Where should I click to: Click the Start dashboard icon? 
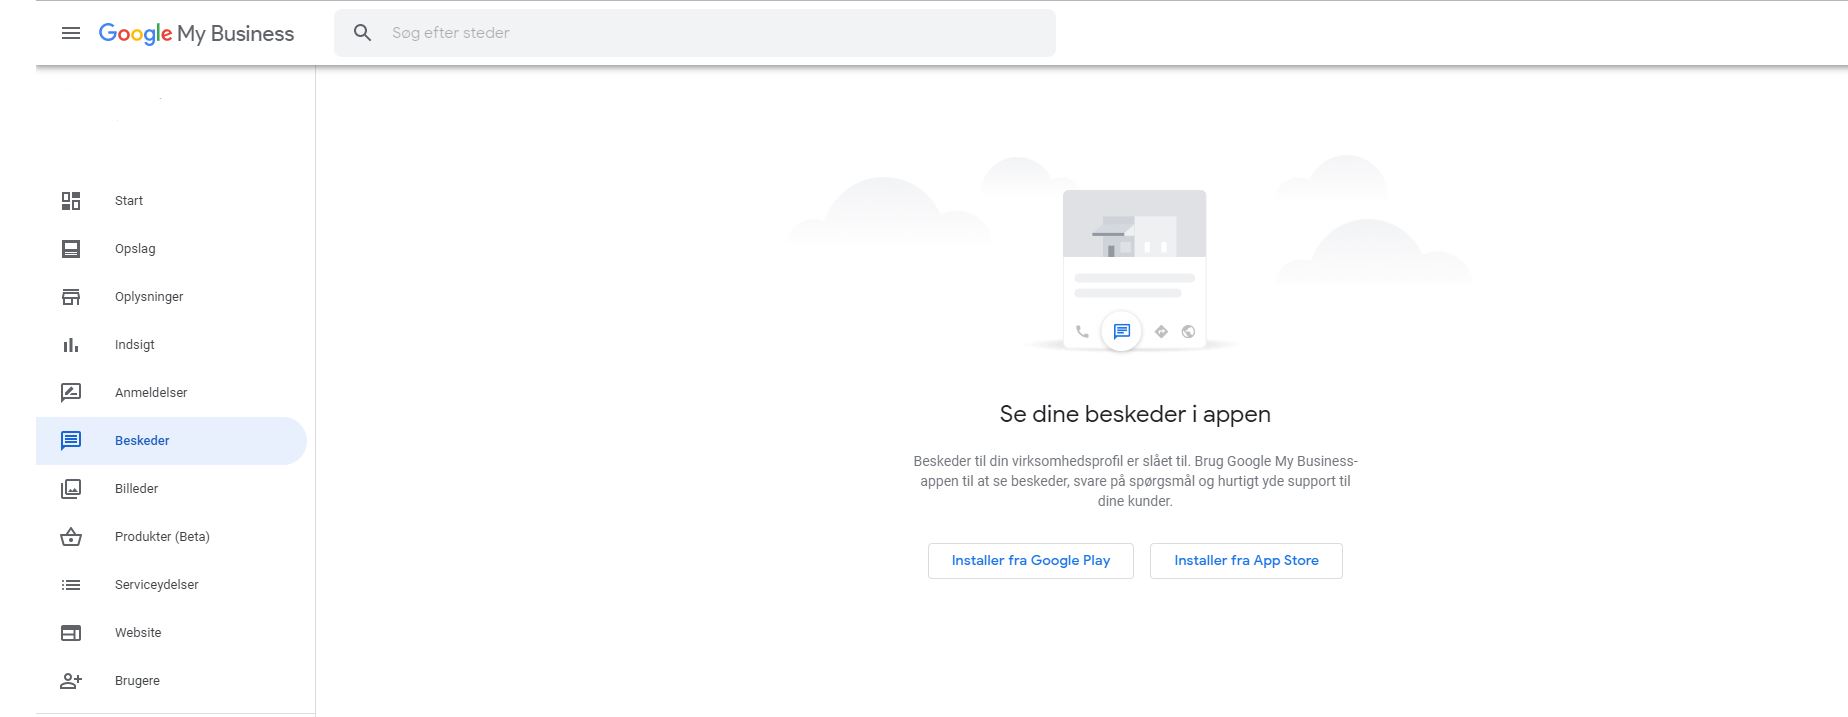(71, 201)
